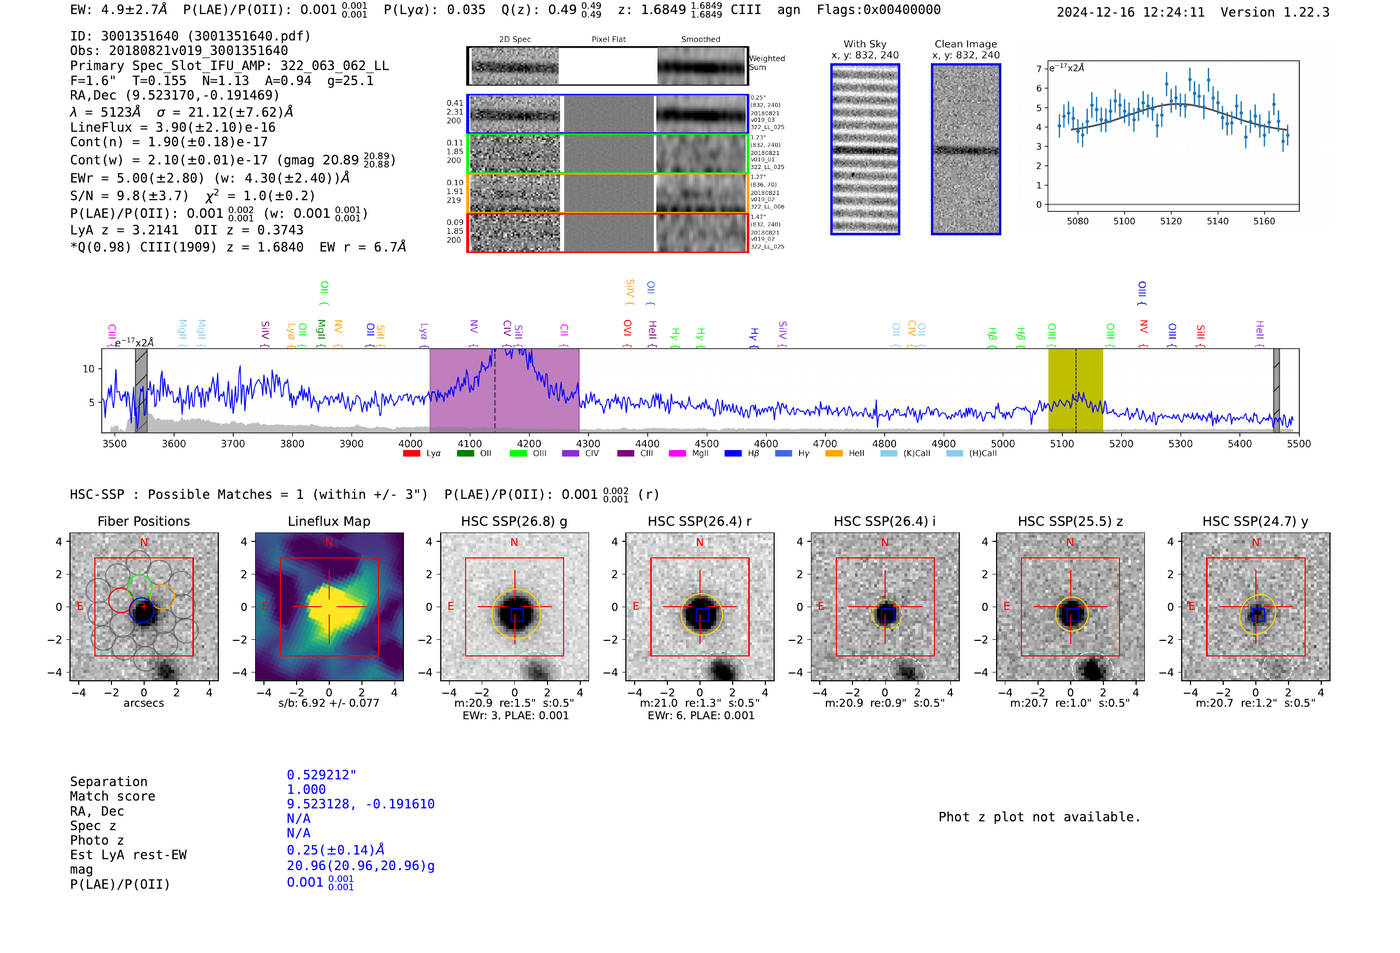Open the HSC SSP(24.7) y cutout
The image size is (1400, 953).
(1256, 607)
